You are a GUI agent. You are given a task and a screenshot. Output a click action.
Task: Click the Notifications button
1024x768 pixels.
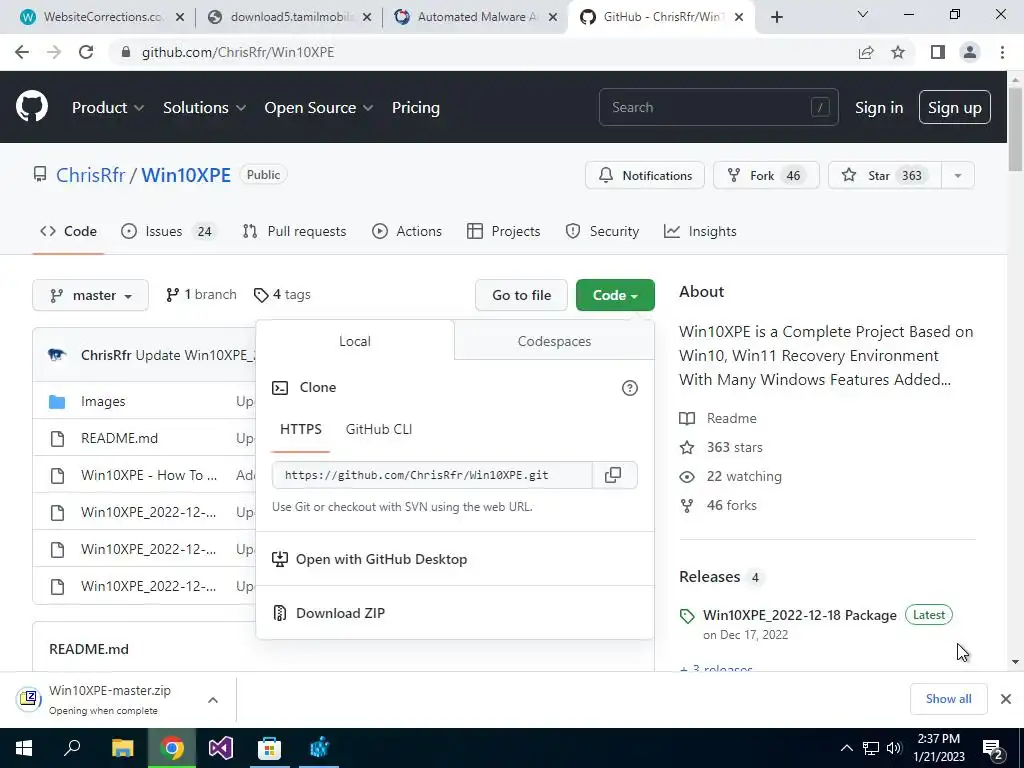(x=645, y=176)
